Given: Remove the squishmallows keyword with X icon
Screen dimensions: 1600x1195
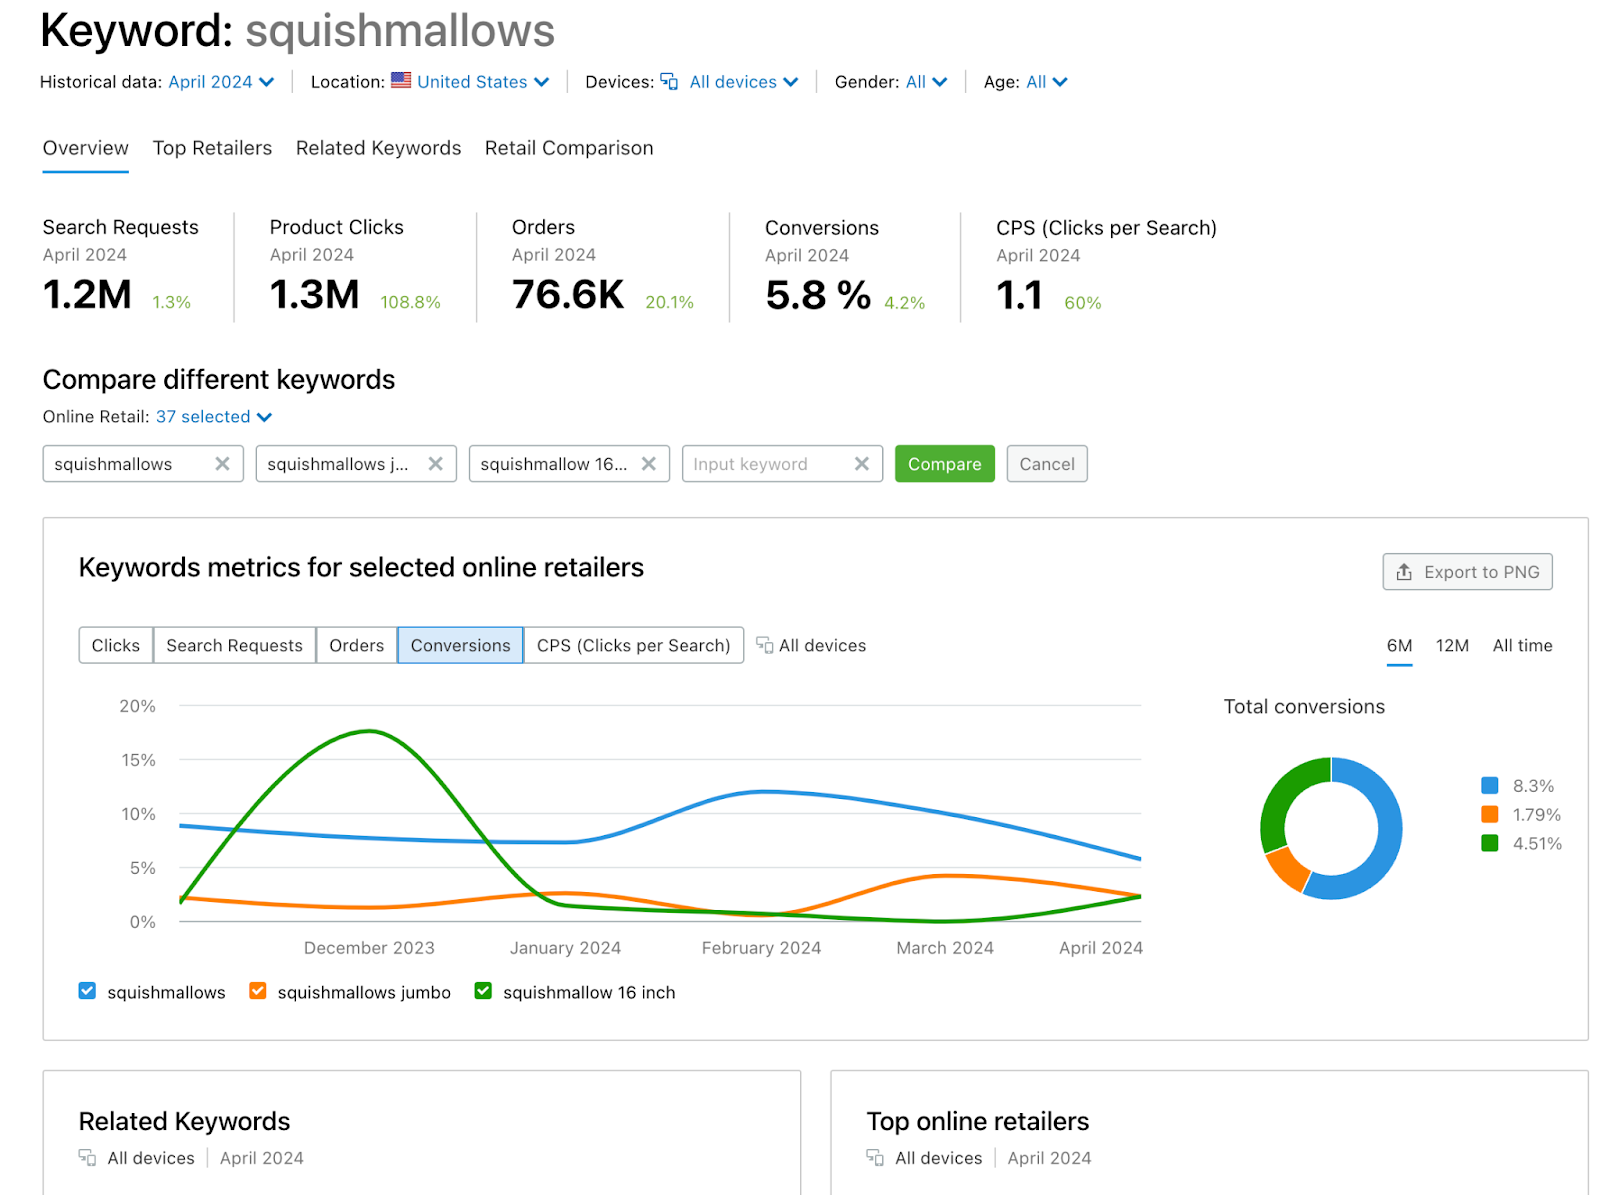Looking at the screenshot, I should tap(222, 464).
